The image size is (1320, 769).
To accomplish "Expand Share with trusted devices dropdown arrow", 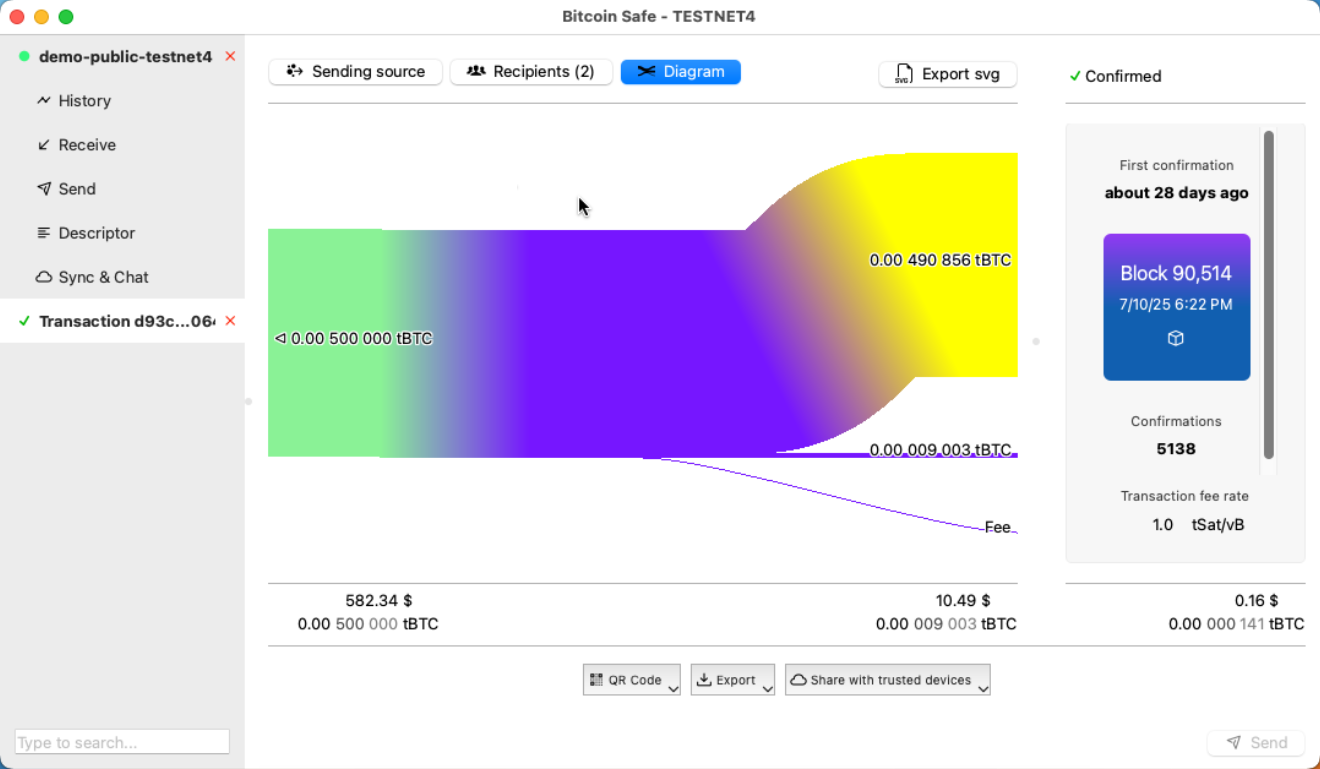I will (x=983, y=688).
